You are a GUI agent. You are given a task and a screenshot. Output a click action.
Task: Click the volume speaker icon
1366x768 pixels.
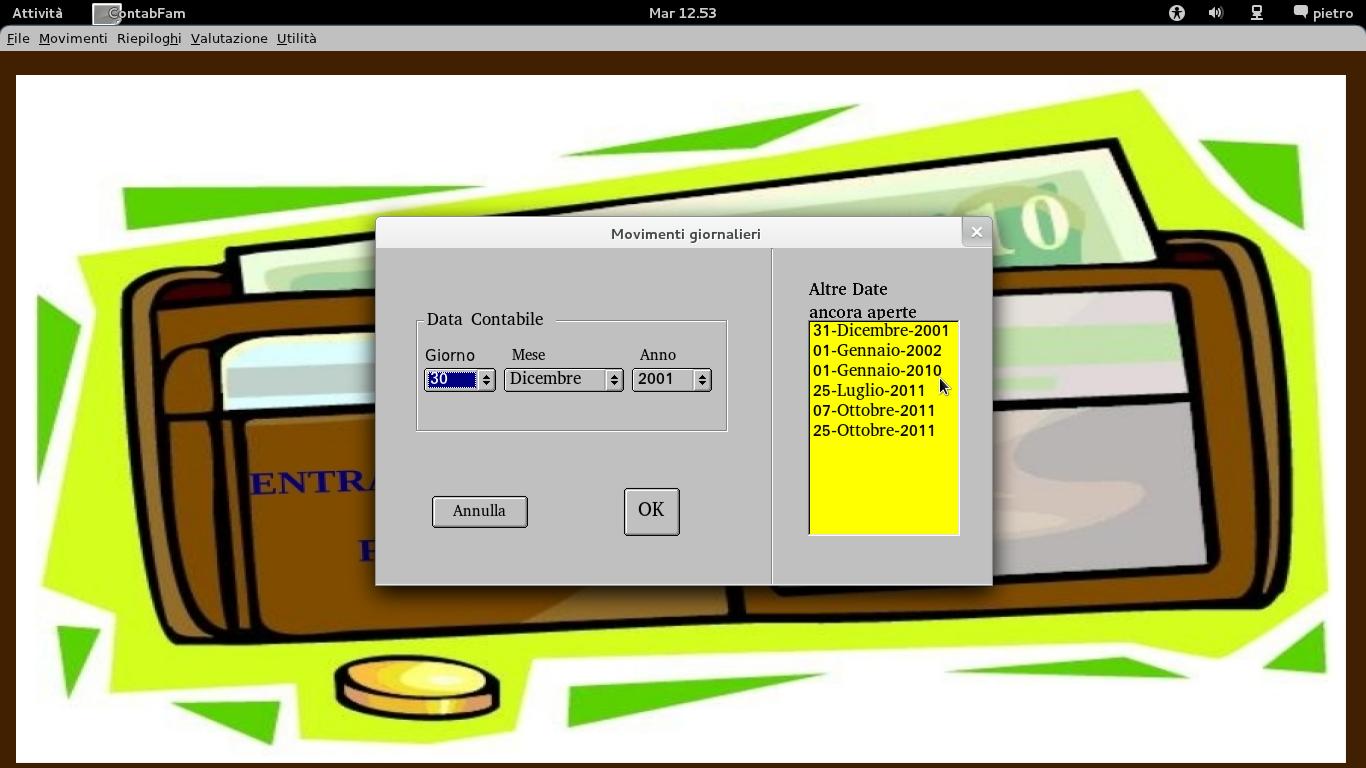point(1216,13)
